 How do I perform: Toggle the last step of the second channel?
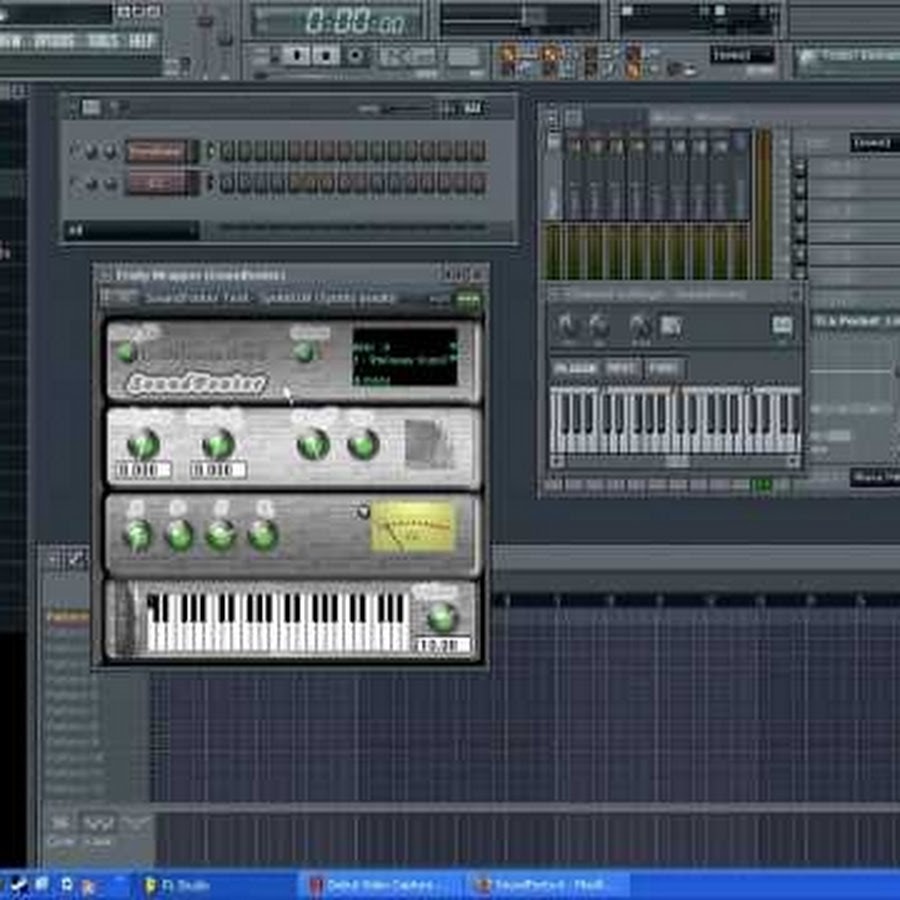[478, 183]
